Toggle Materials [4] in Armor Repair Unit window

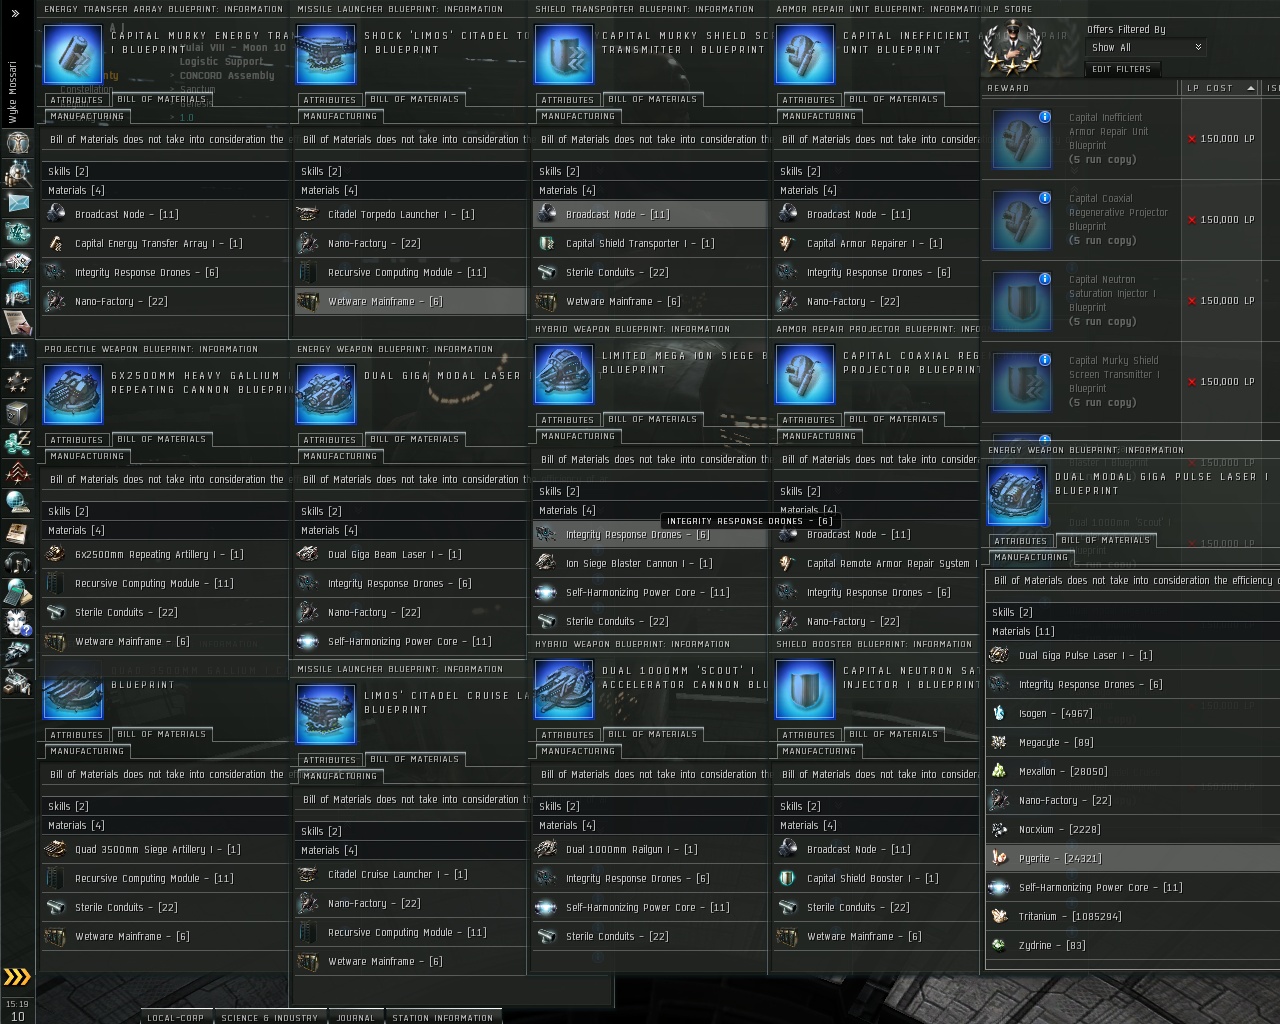point(876,190)
